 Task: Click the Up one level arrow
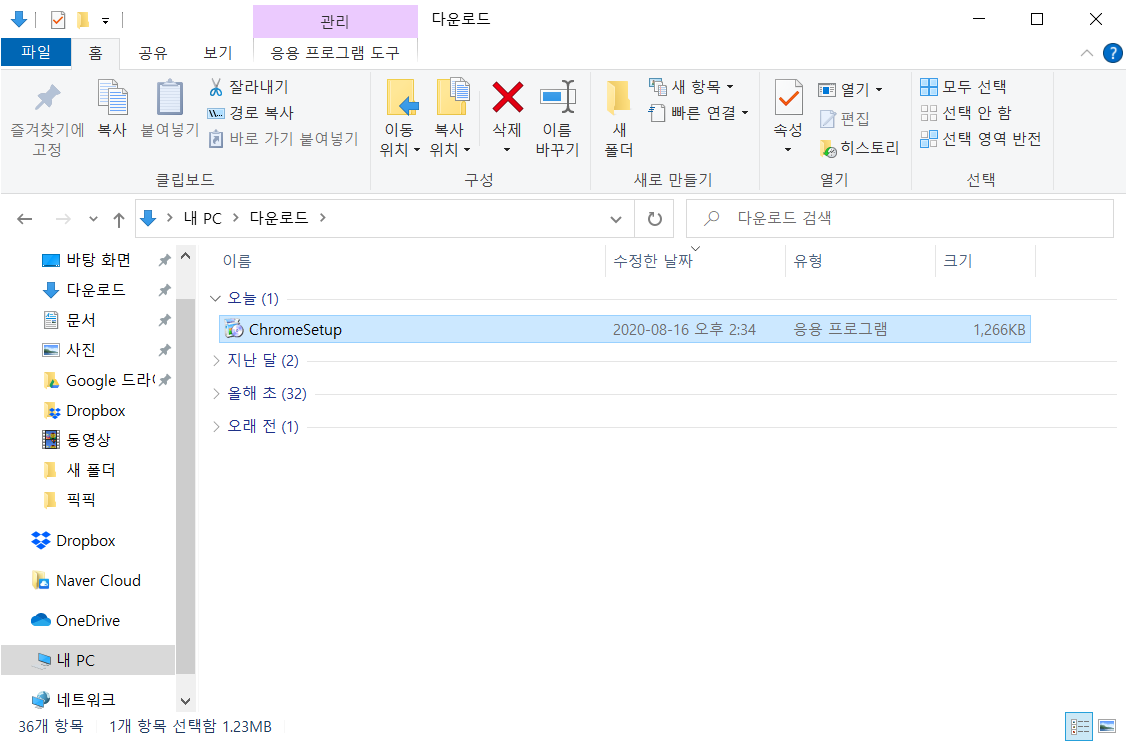(x=119, y=219)
